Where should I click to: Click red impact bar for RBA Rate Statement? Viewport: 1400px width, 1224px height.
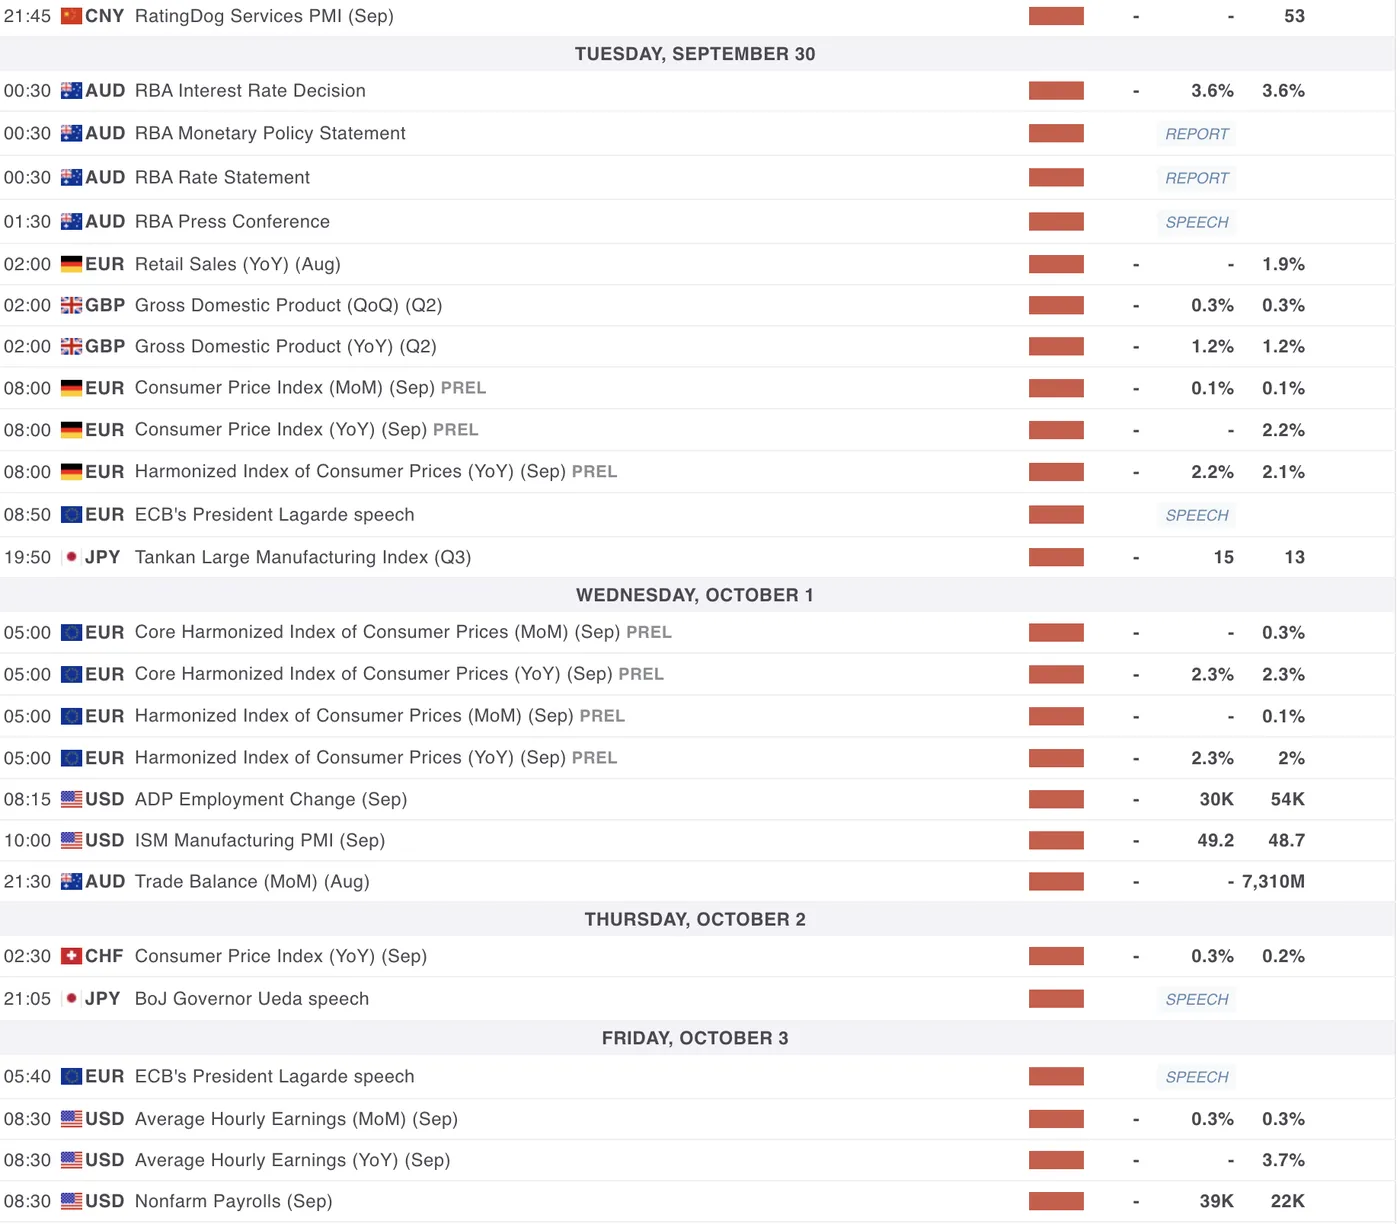(1056, 178)
